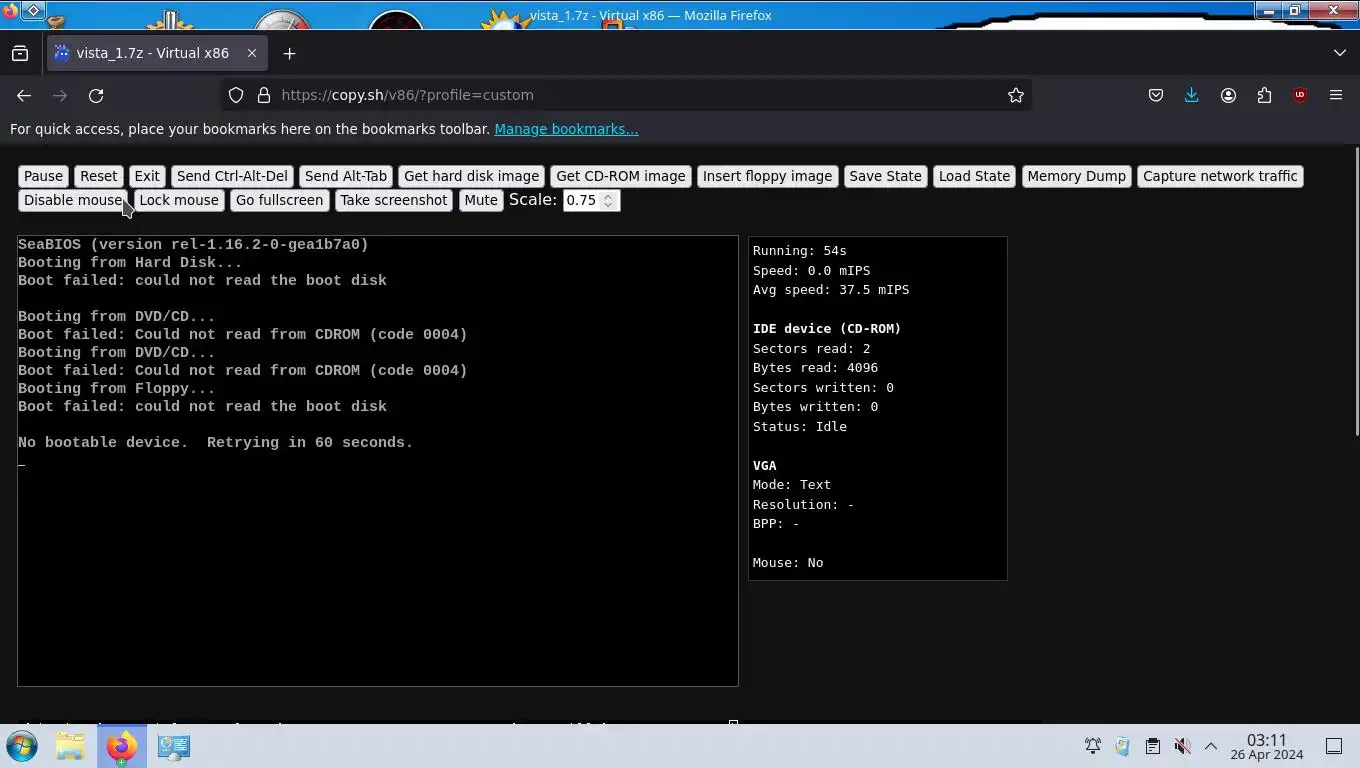Lock the mouse to the VM
Screen dimensions: 1360x768
pos(179,200)
